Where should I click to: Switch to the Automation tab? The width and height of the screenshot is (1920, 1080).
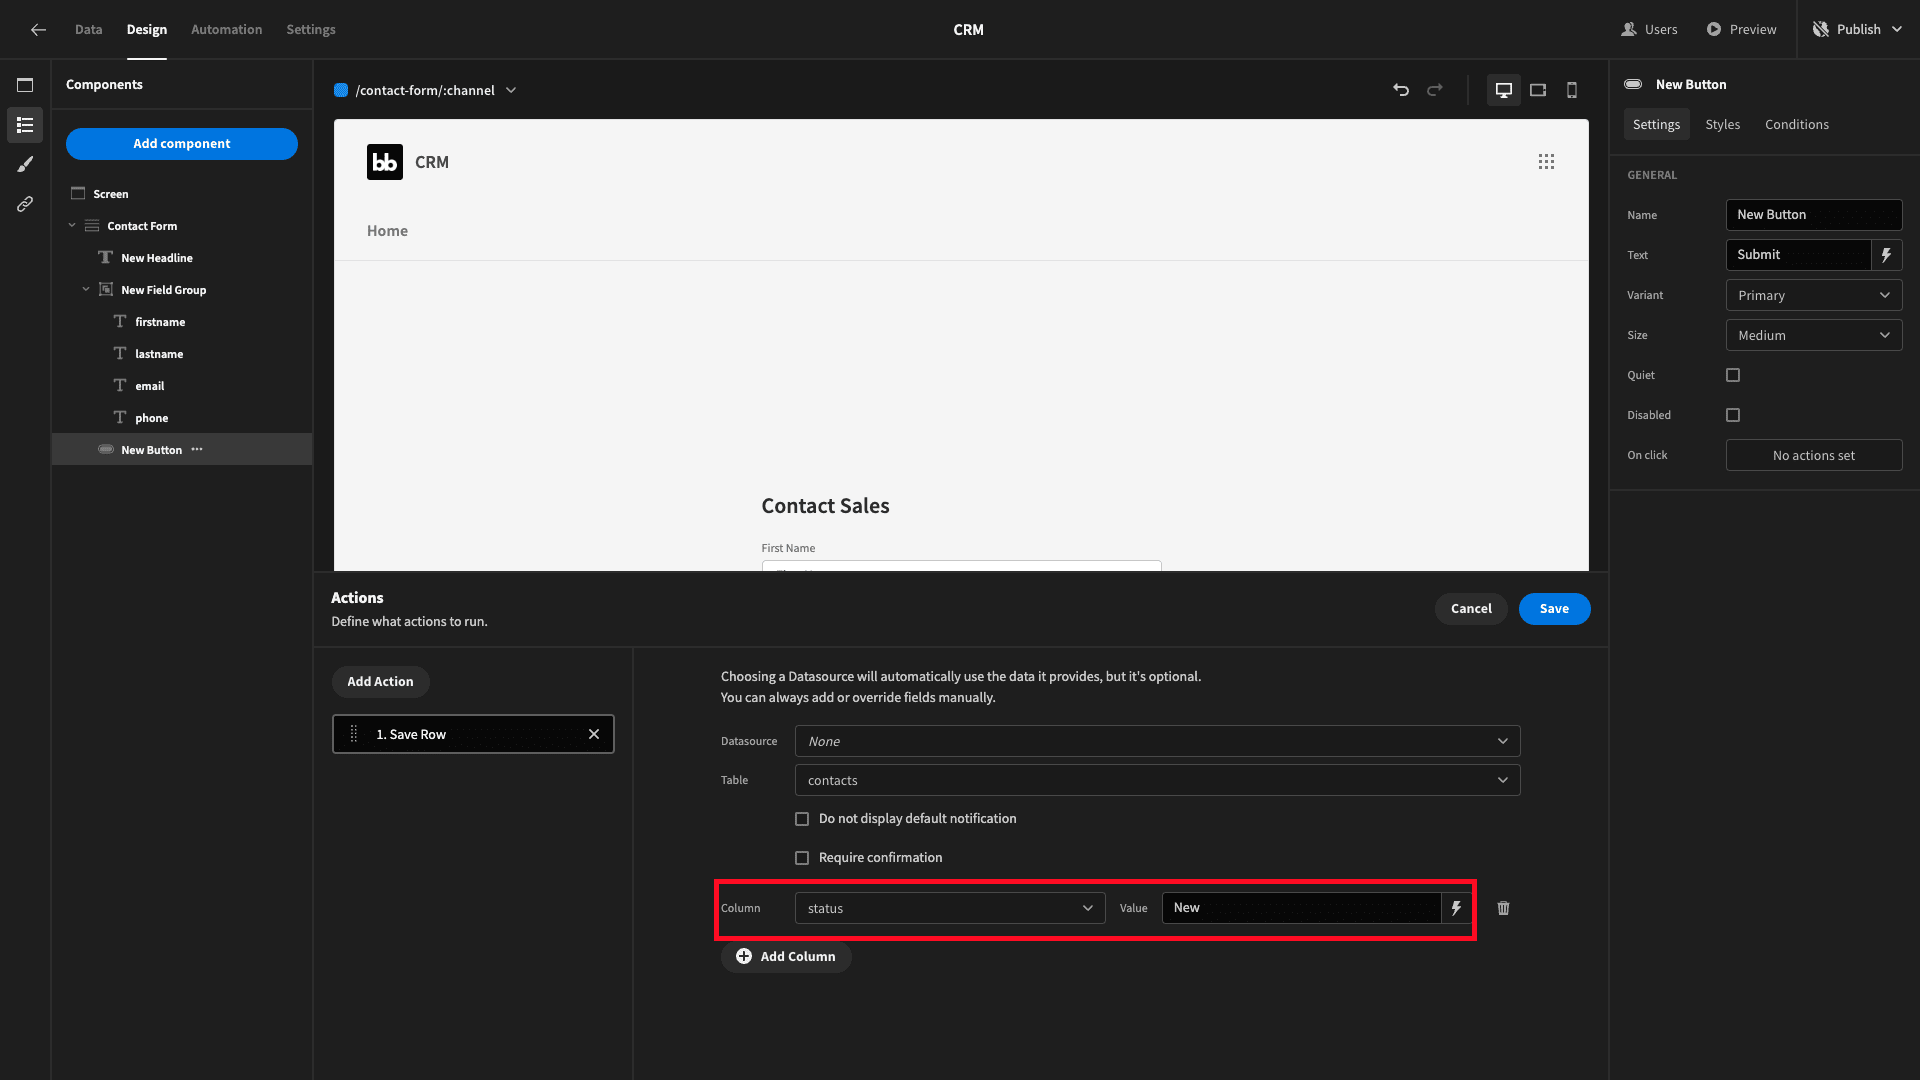[227, 30]
